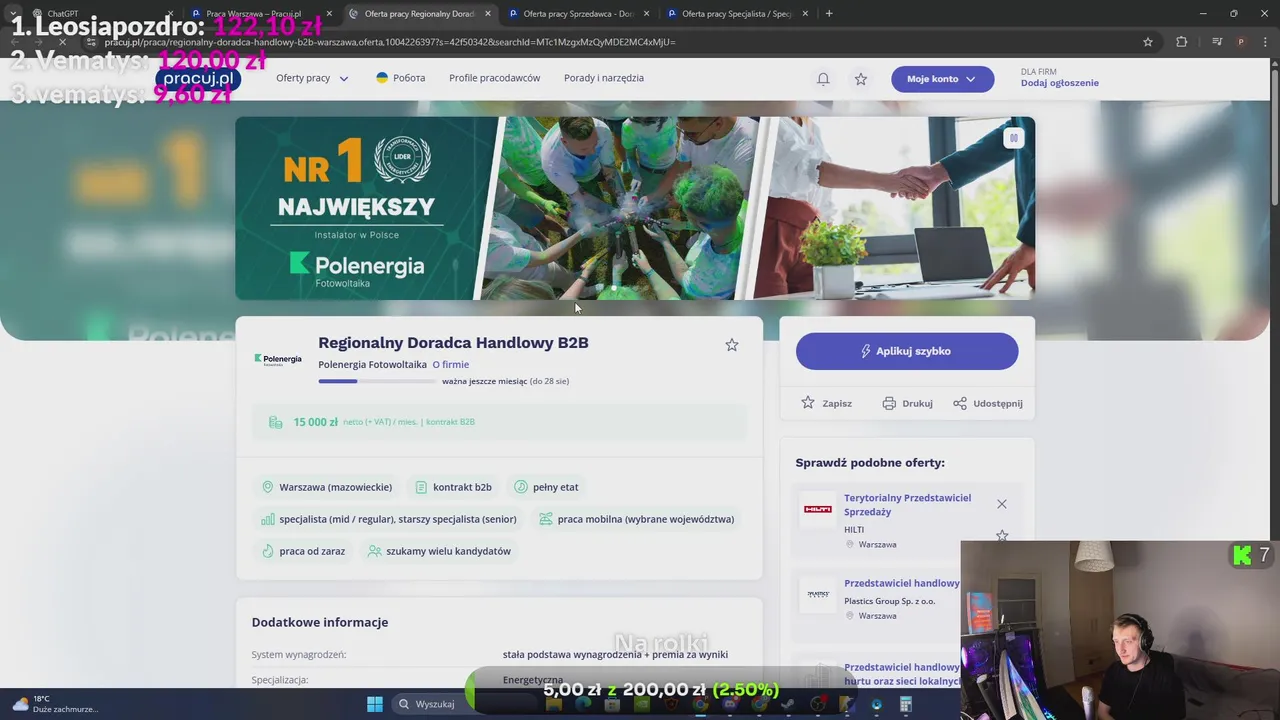Switch to Praca Warszawa – Pracuj.pl tab
Image resolution: width=1280 pixels, height=720 pixels.
260,14
